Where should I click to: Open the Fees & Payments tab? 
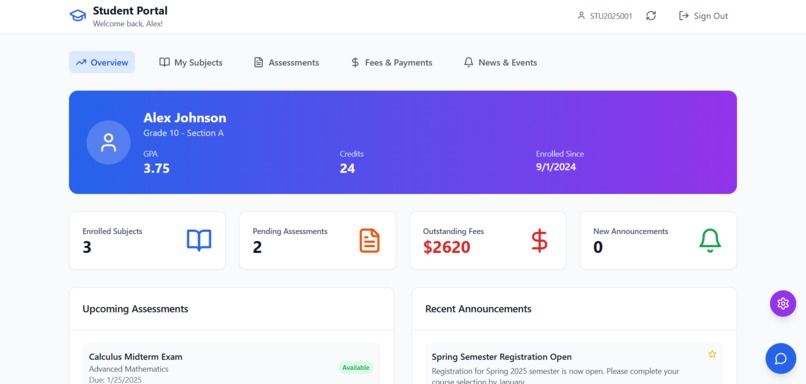[391, 62]
